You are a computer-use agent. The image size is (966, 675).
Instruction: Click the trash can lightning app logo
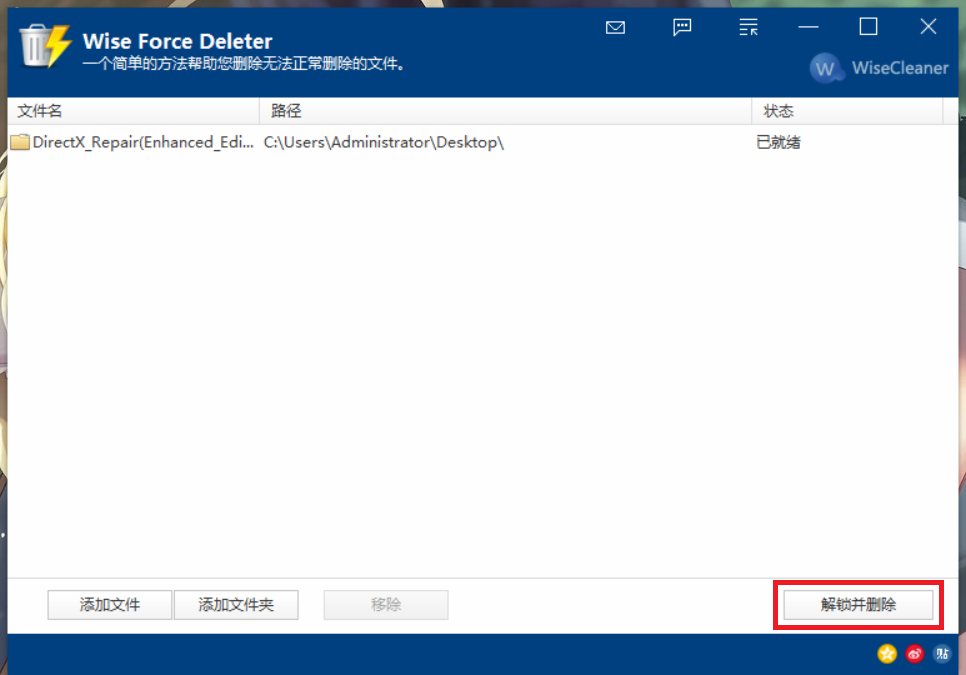pos(45,45)
